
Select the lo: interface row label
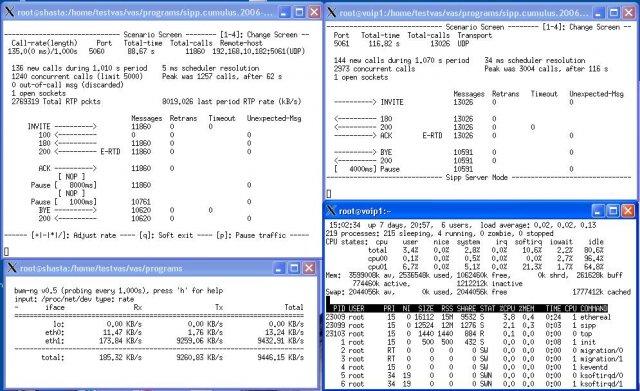pyautogui.click(x=58, y=324)
